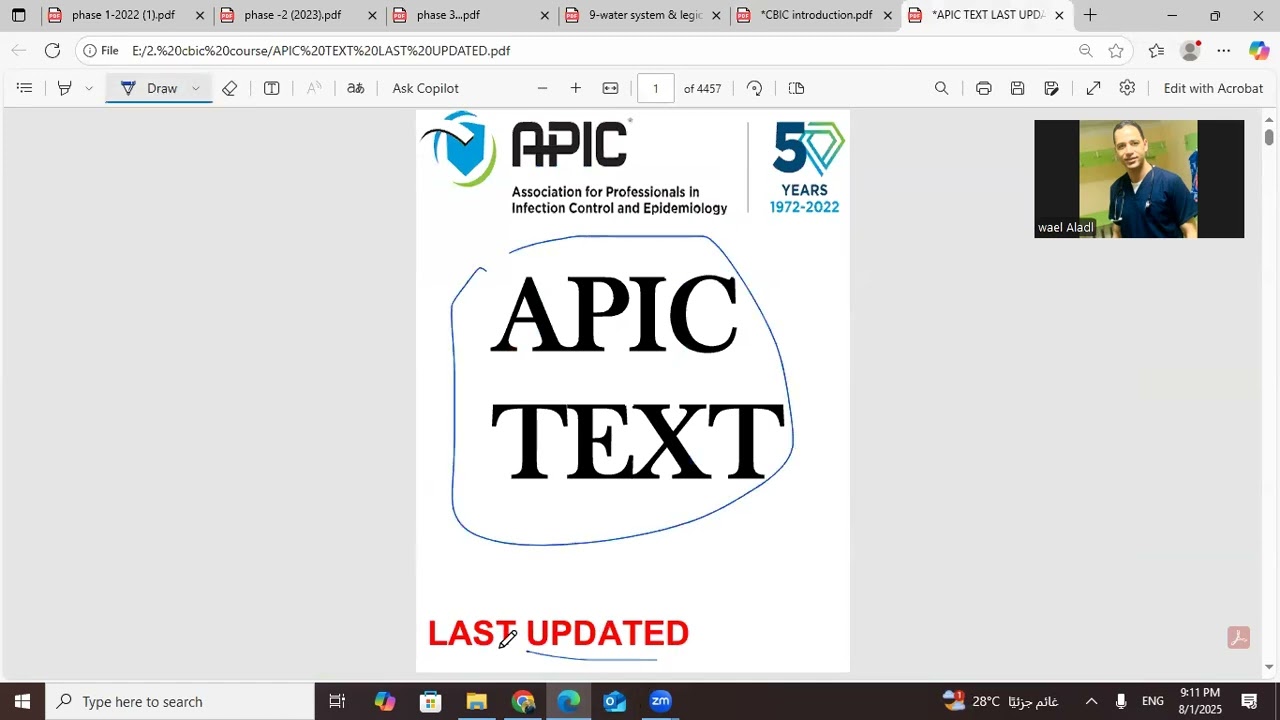The height and width of the screenshot is (720, 1280).
Task: Open Edge Settings and more menu
Action: [x=1224, y=50]
